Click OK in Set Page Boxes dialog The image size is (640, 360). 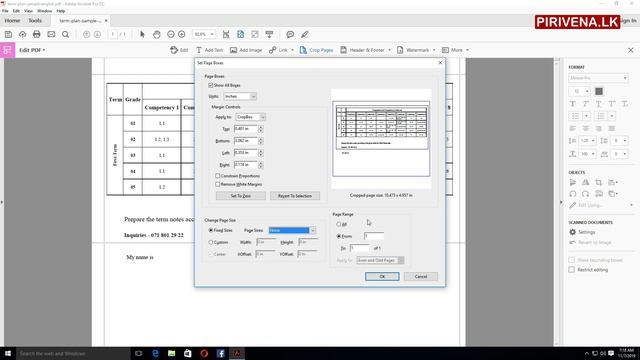point(382,277)
